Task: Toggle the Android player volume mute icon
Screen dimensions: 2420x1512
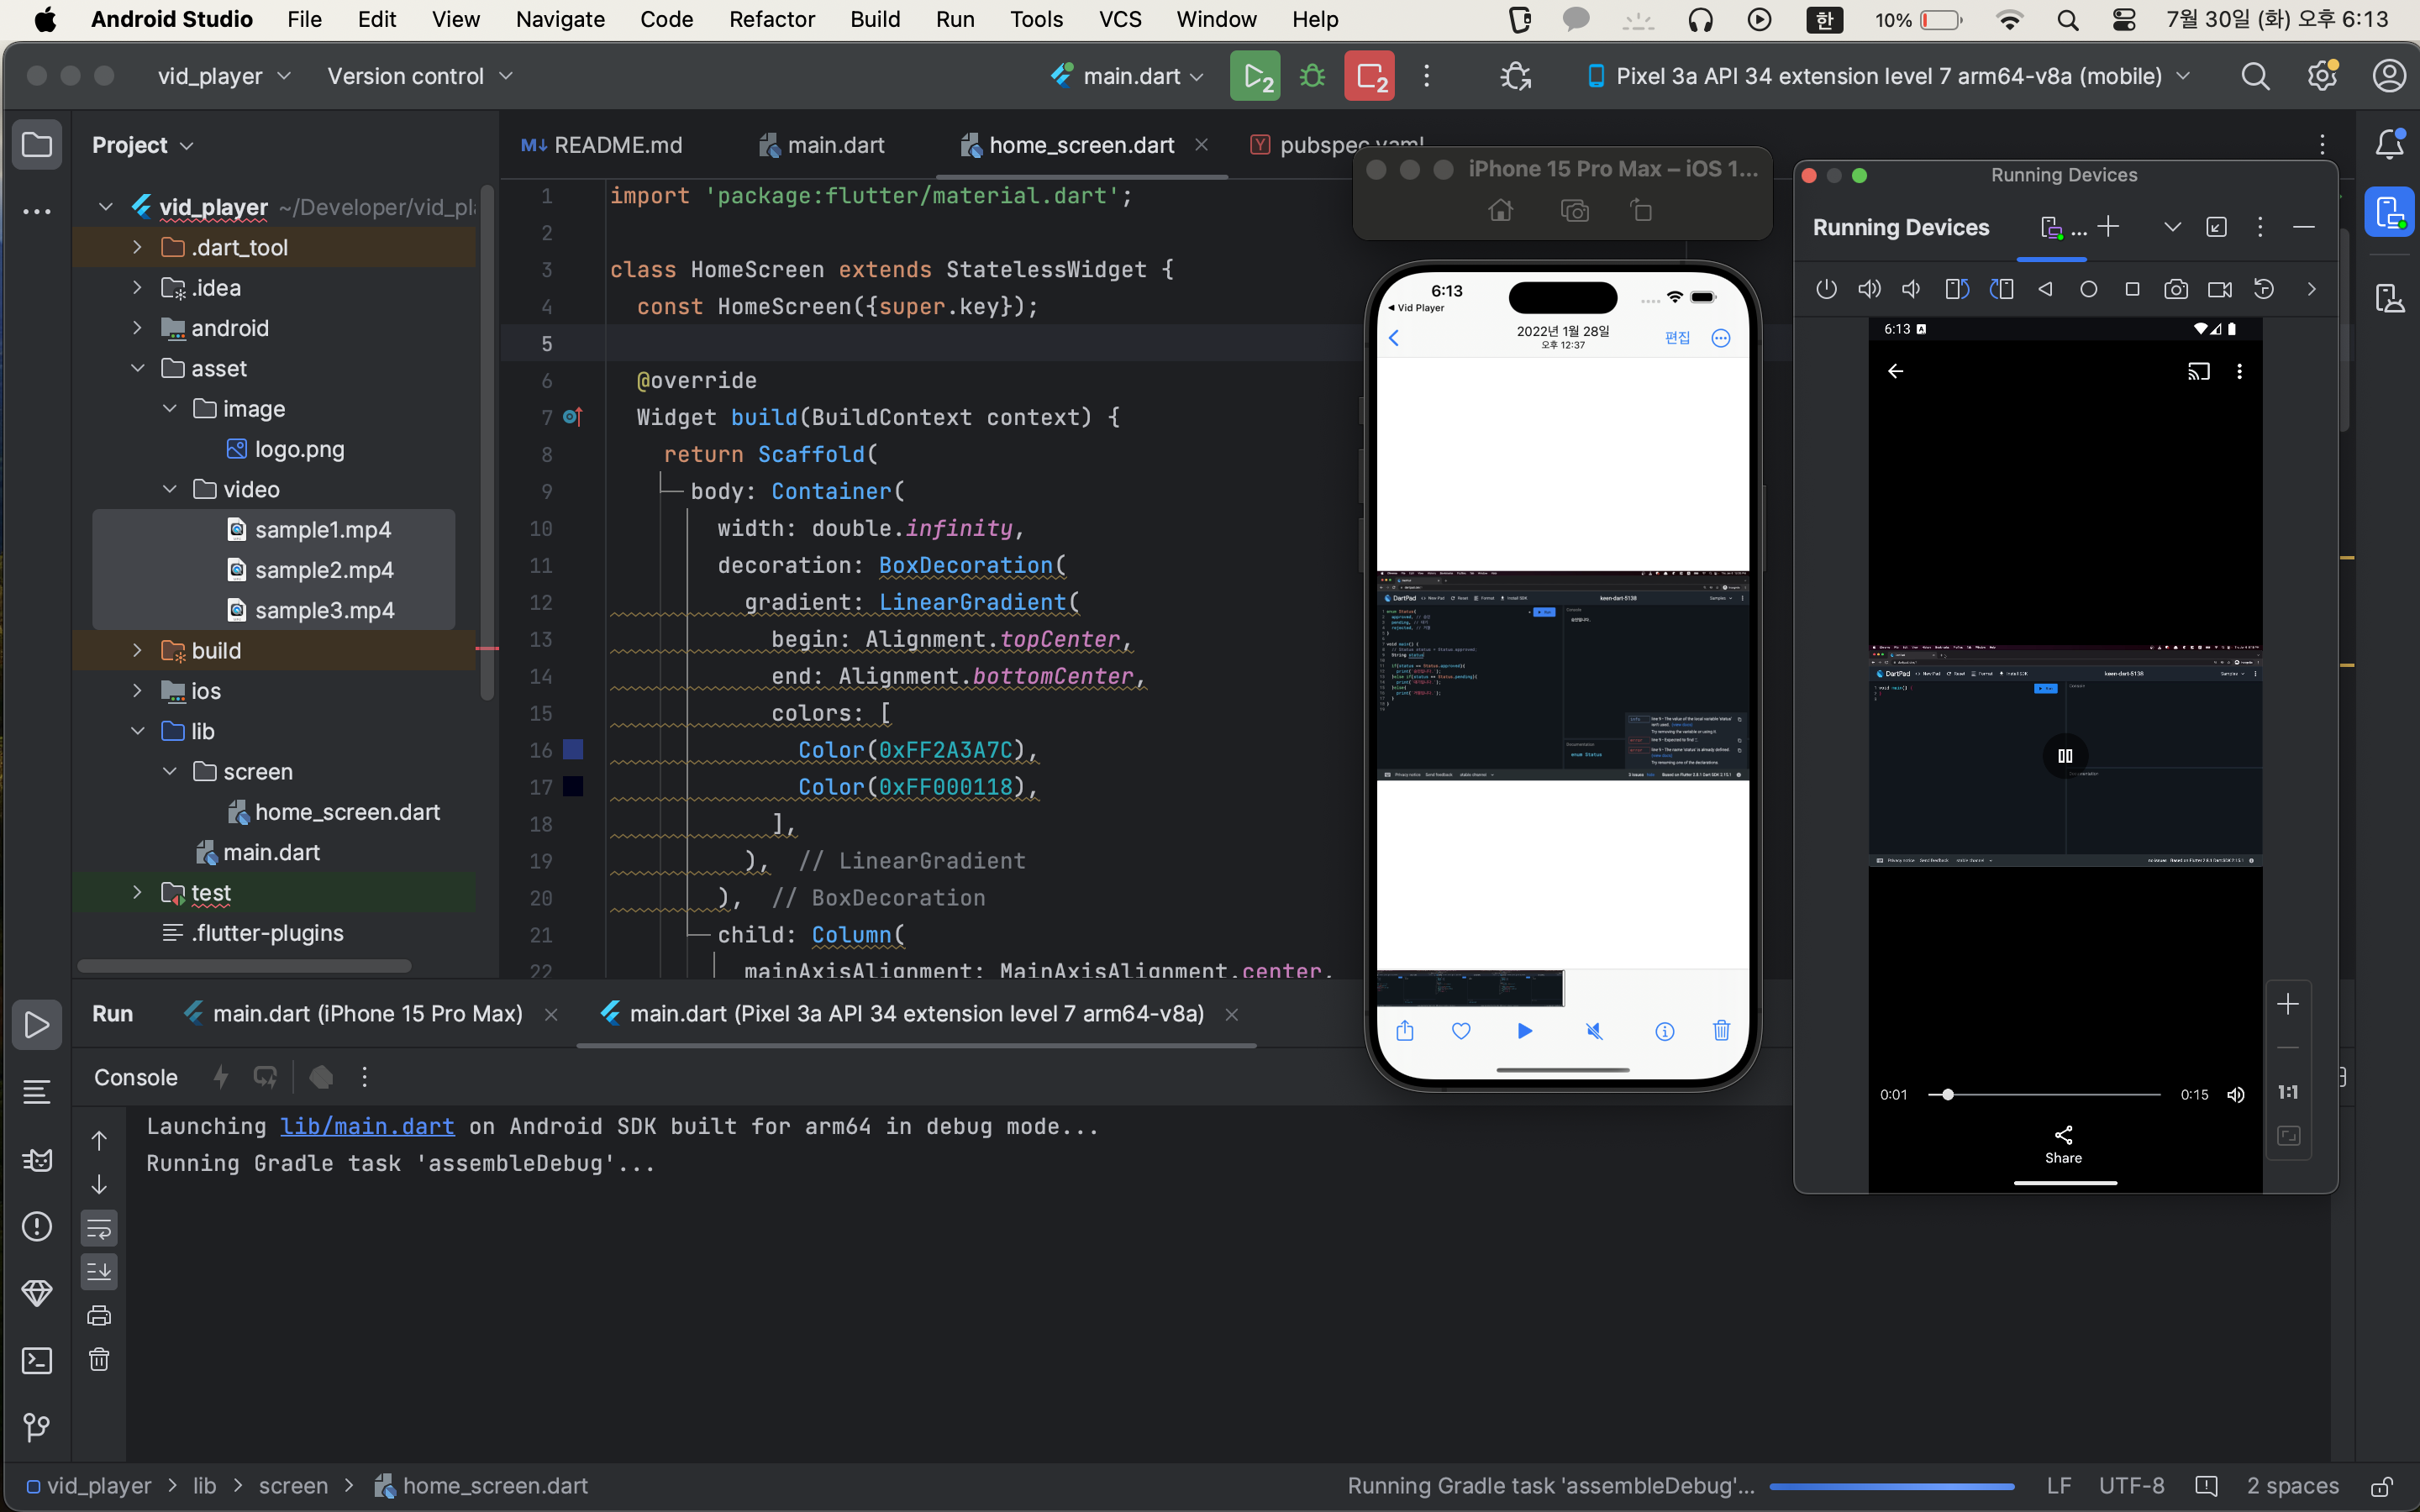Action: (x=2236, y=1095)
